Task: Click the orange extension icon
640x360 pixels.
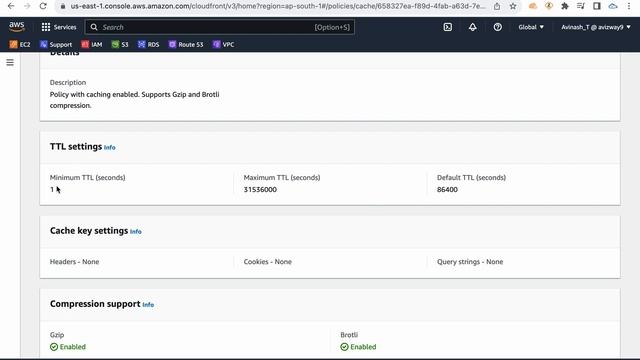Action: click(533, 6)
